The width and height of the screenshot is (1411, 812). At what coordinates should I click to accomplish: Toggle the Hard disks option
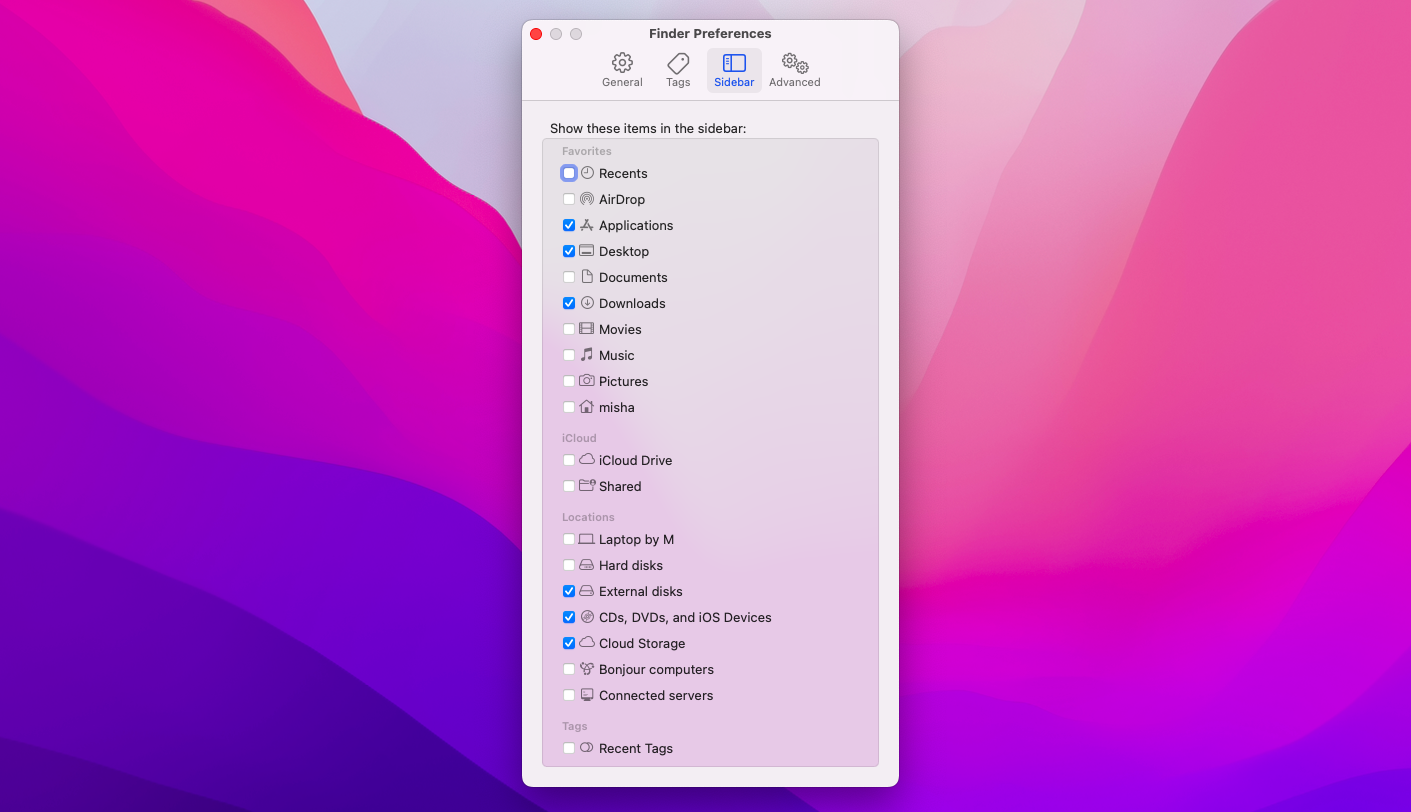point(569,565)
